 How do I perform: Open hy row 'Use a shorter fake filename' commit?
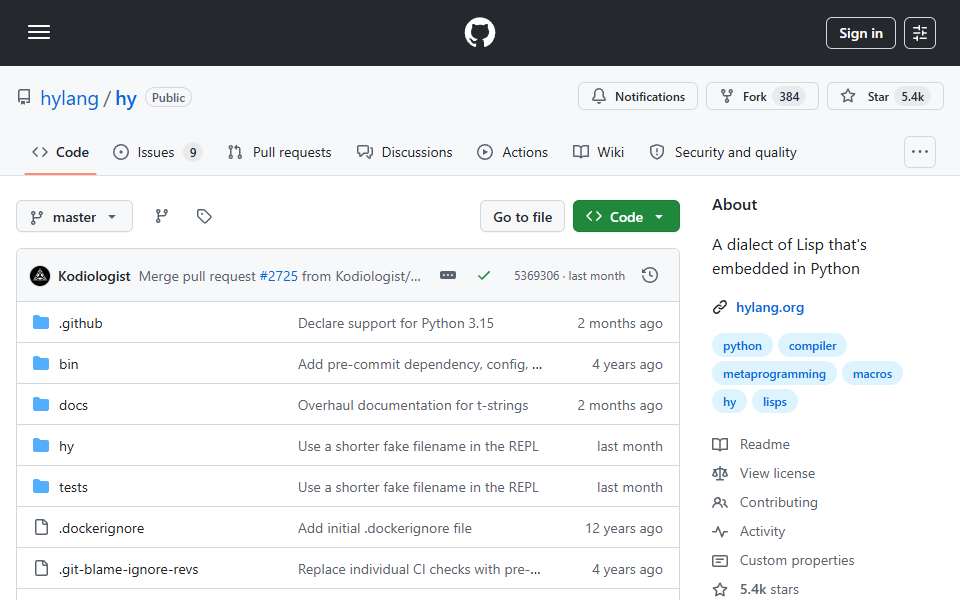click(x=418, y=446)
